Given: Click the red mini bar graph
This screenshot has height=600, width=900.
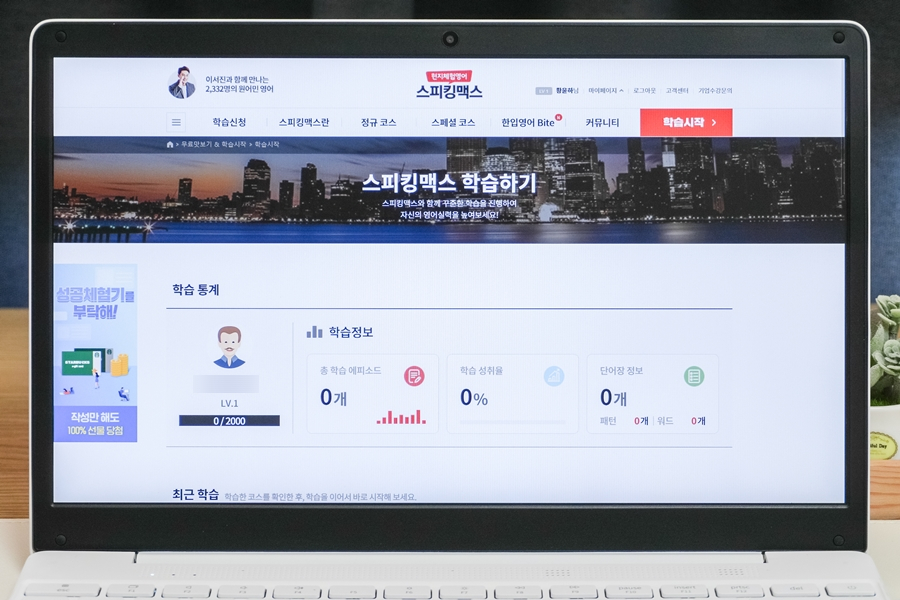Looking at the screenshot, I should (401, 417).
